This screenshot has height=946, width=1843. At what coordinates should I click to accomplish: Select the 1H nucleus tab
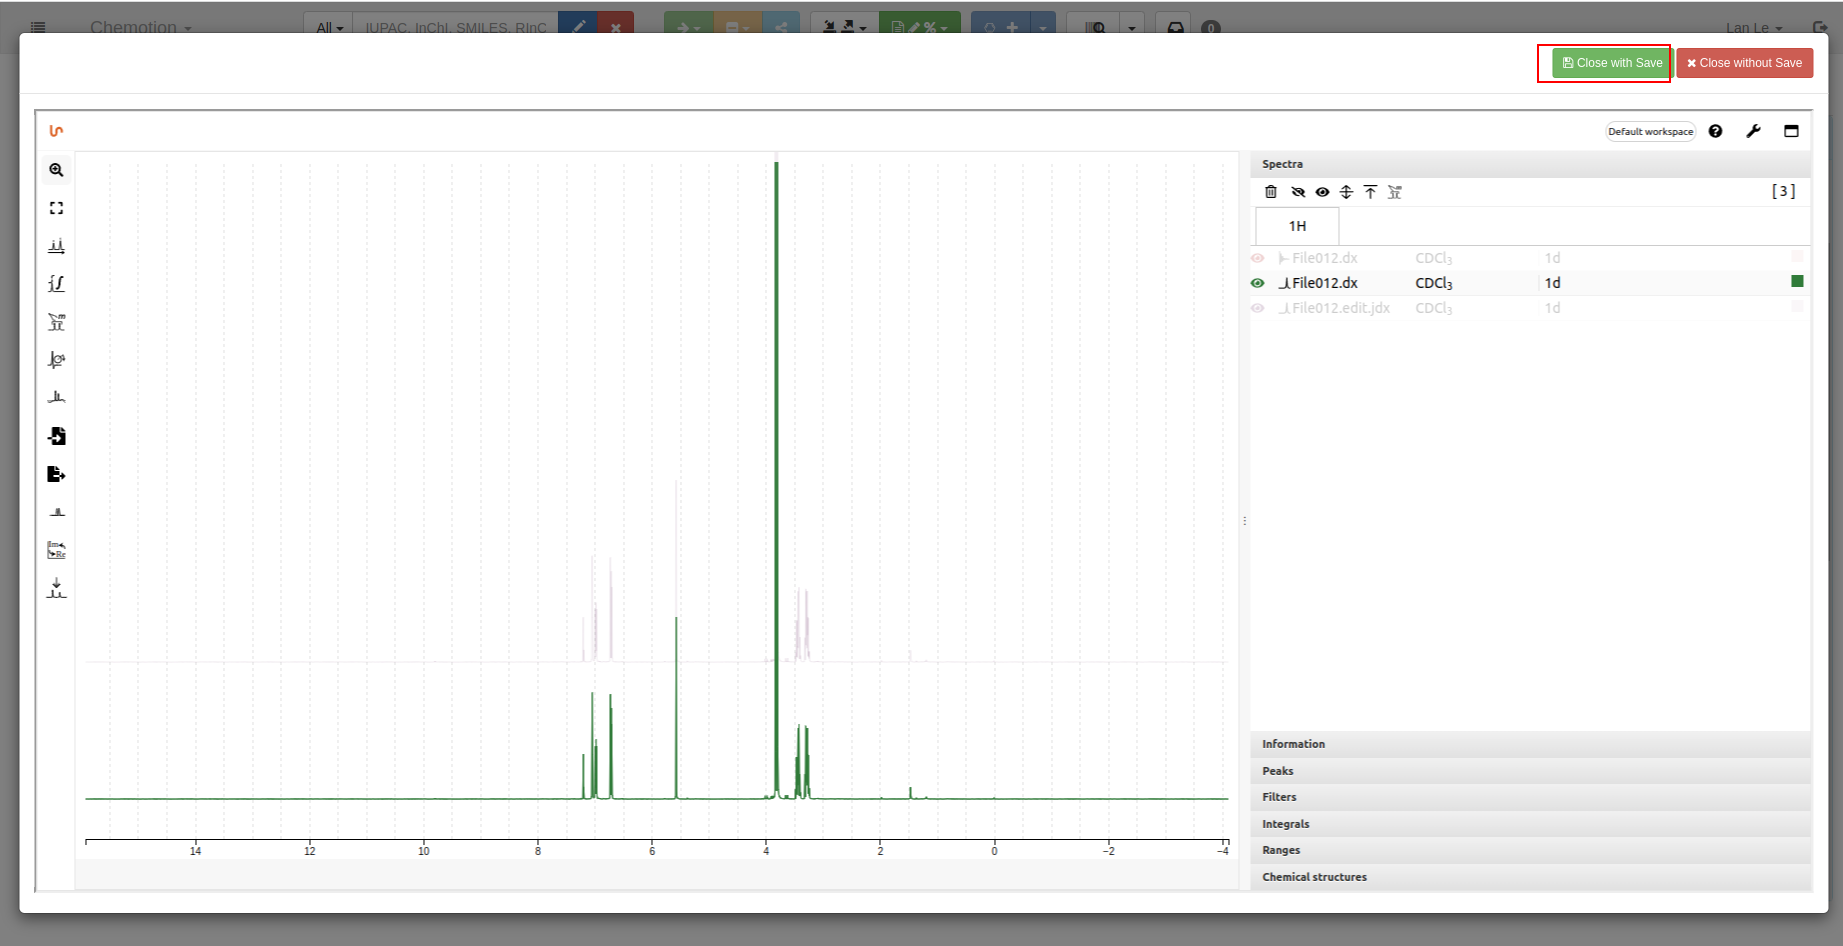pos(1297,226)
